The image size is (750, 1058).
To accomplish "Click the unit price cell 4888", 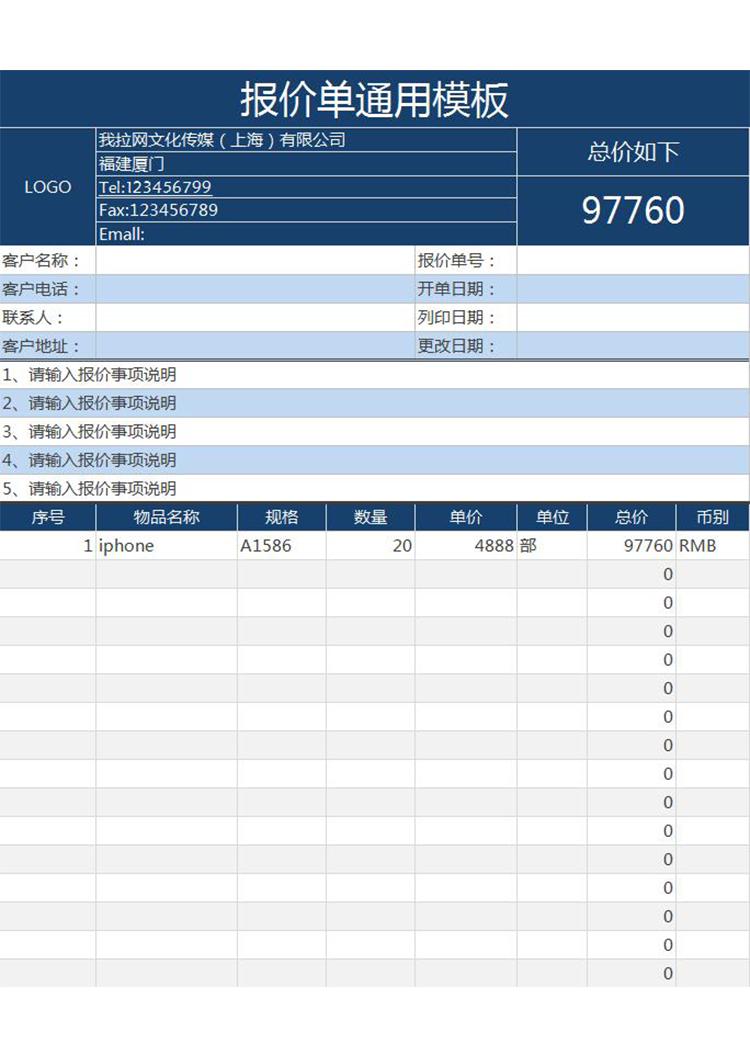I will coord(466,546).
